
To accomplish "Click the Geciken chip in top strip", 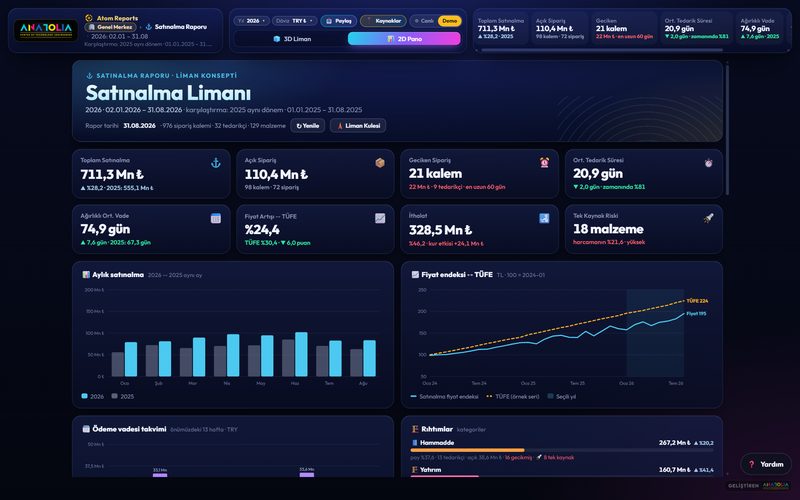I will click(624, 29).
